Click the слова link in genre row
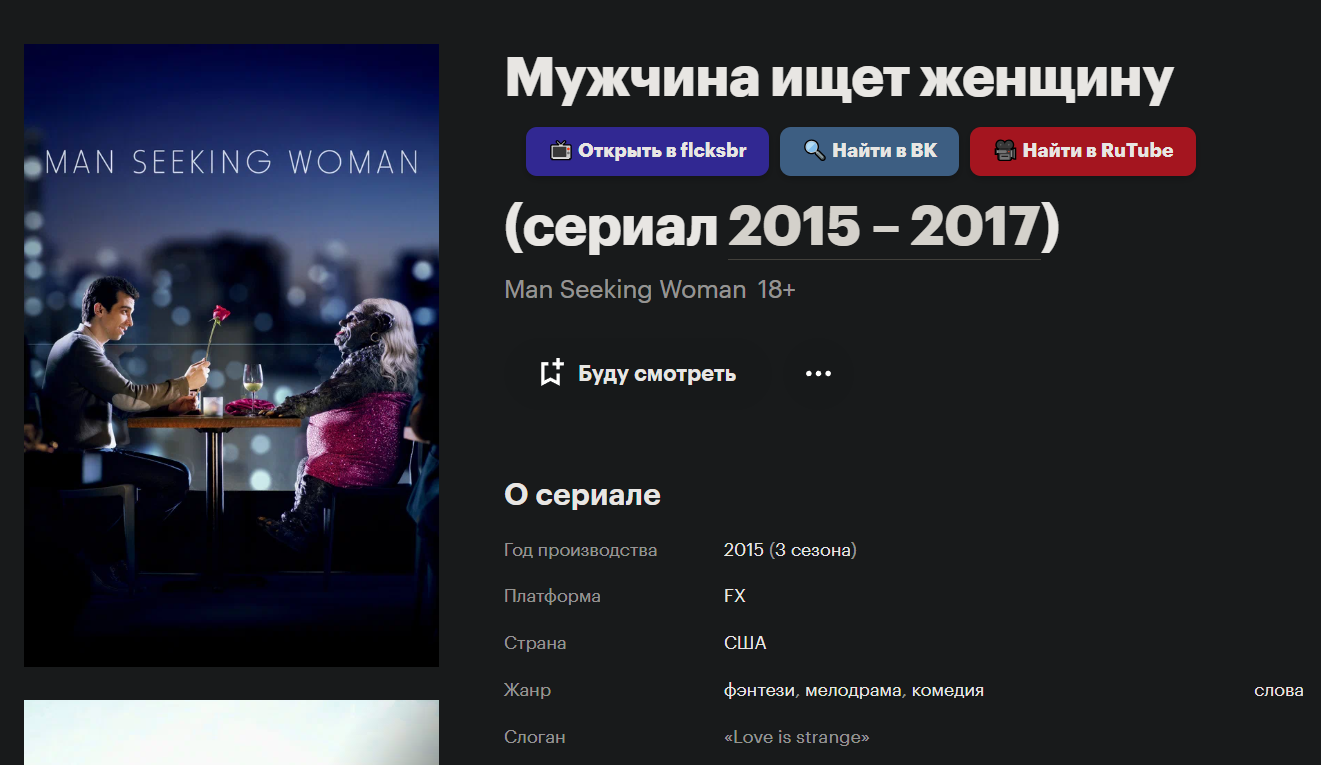 pyautogui.click(x=1279, y=690)
